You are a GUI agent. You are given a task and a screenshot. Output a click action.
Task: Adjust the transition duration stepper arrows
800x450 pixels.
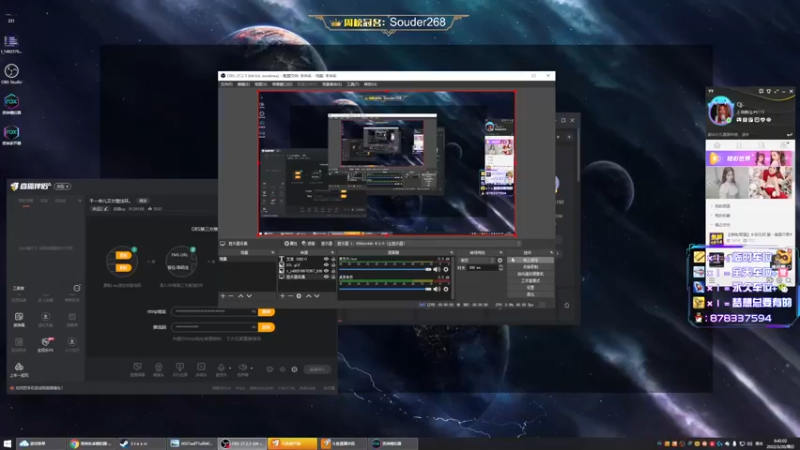501,268
